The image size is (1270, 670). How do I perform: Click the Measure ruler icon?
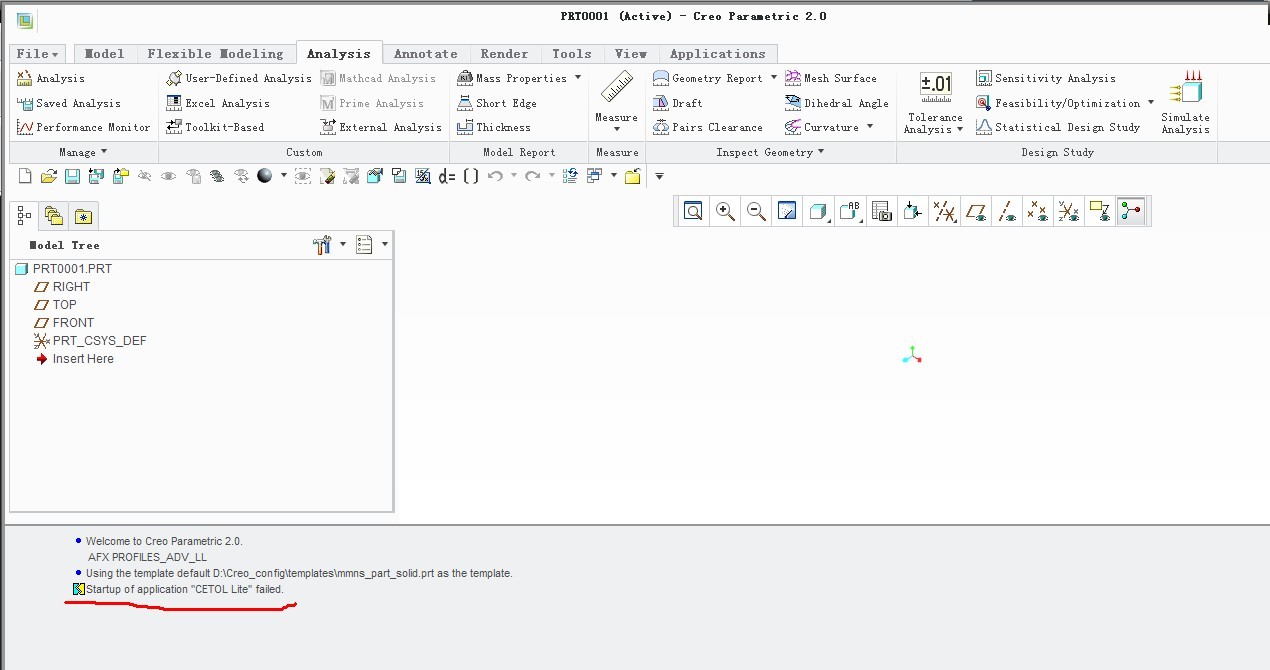616,88
